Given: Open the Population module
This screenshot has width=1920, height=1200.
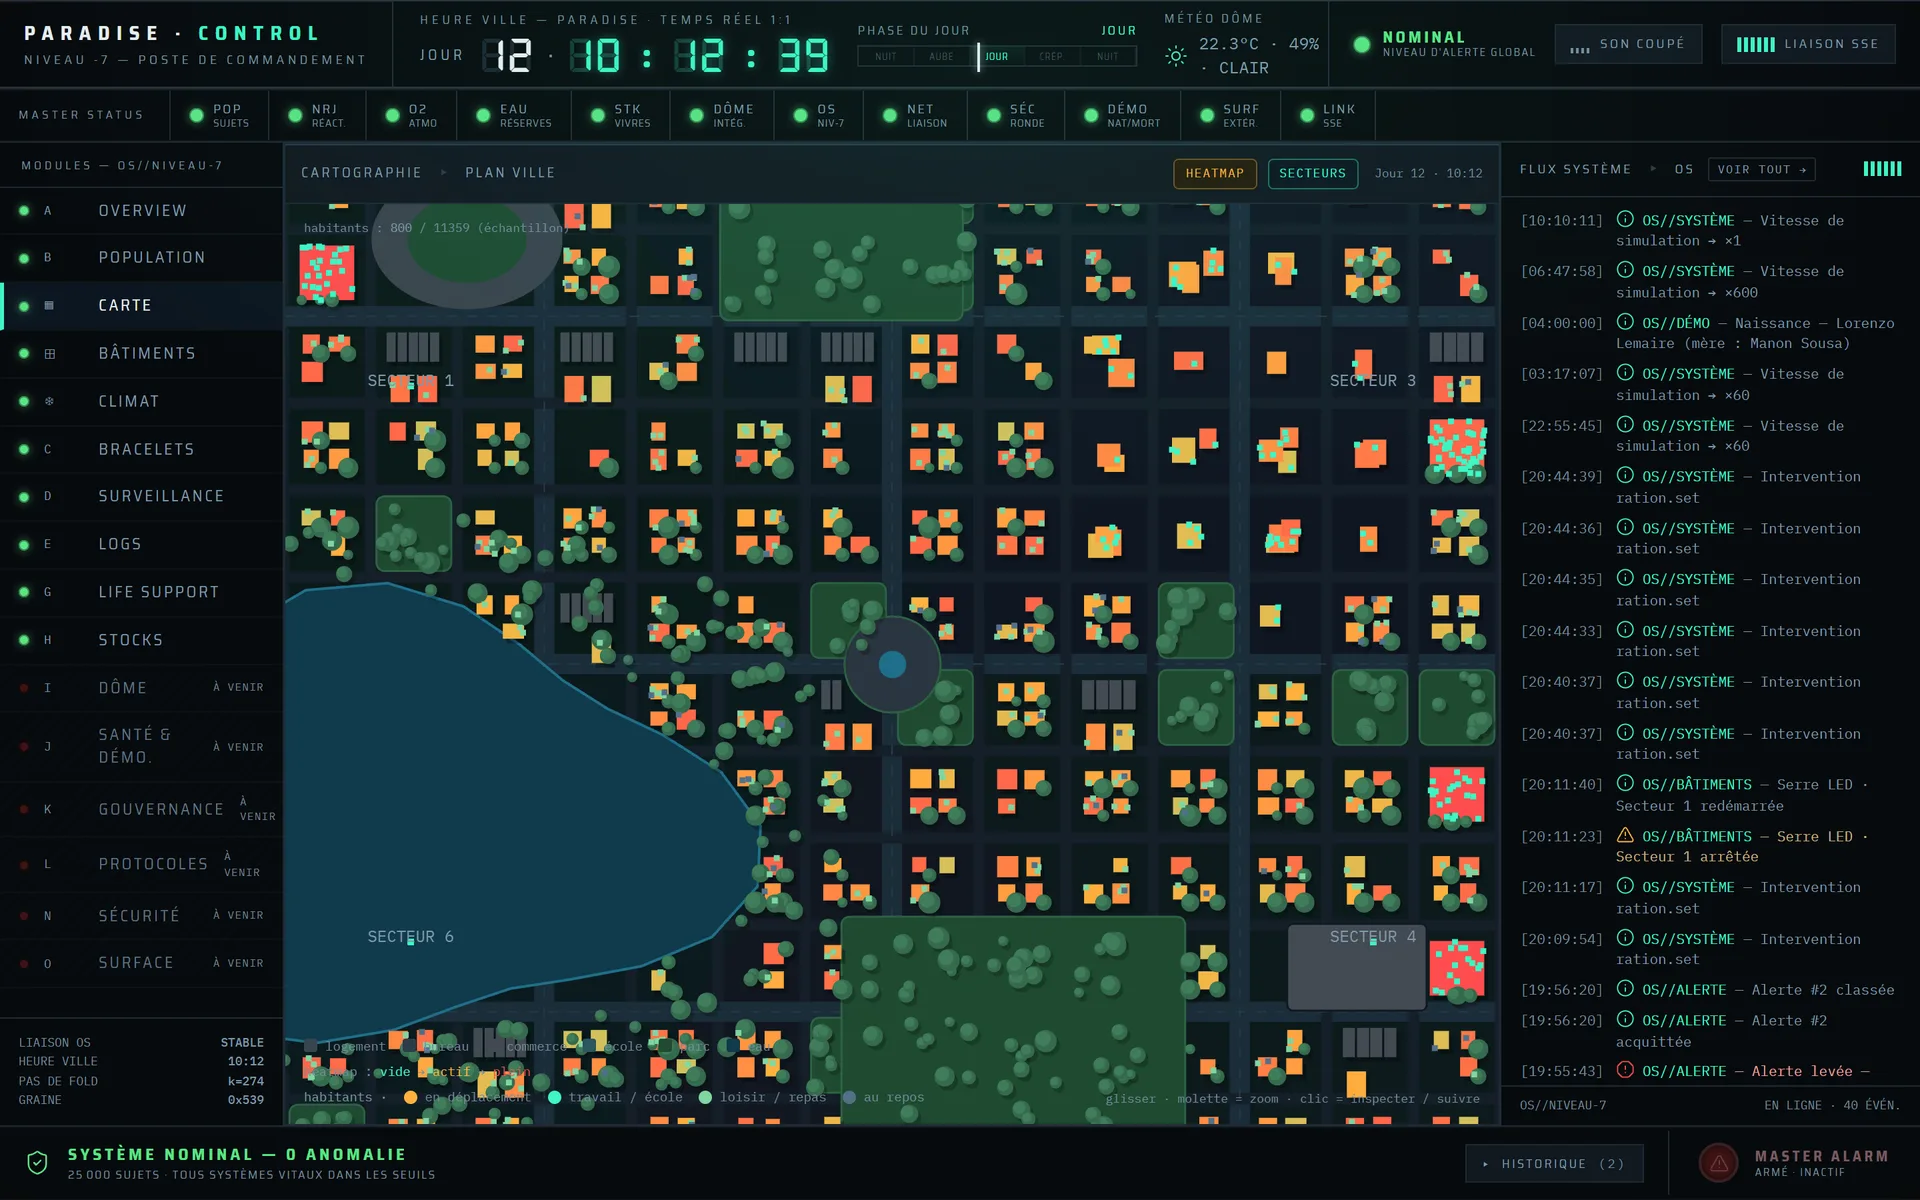Looking at the screenshot, I should point(141,257).
